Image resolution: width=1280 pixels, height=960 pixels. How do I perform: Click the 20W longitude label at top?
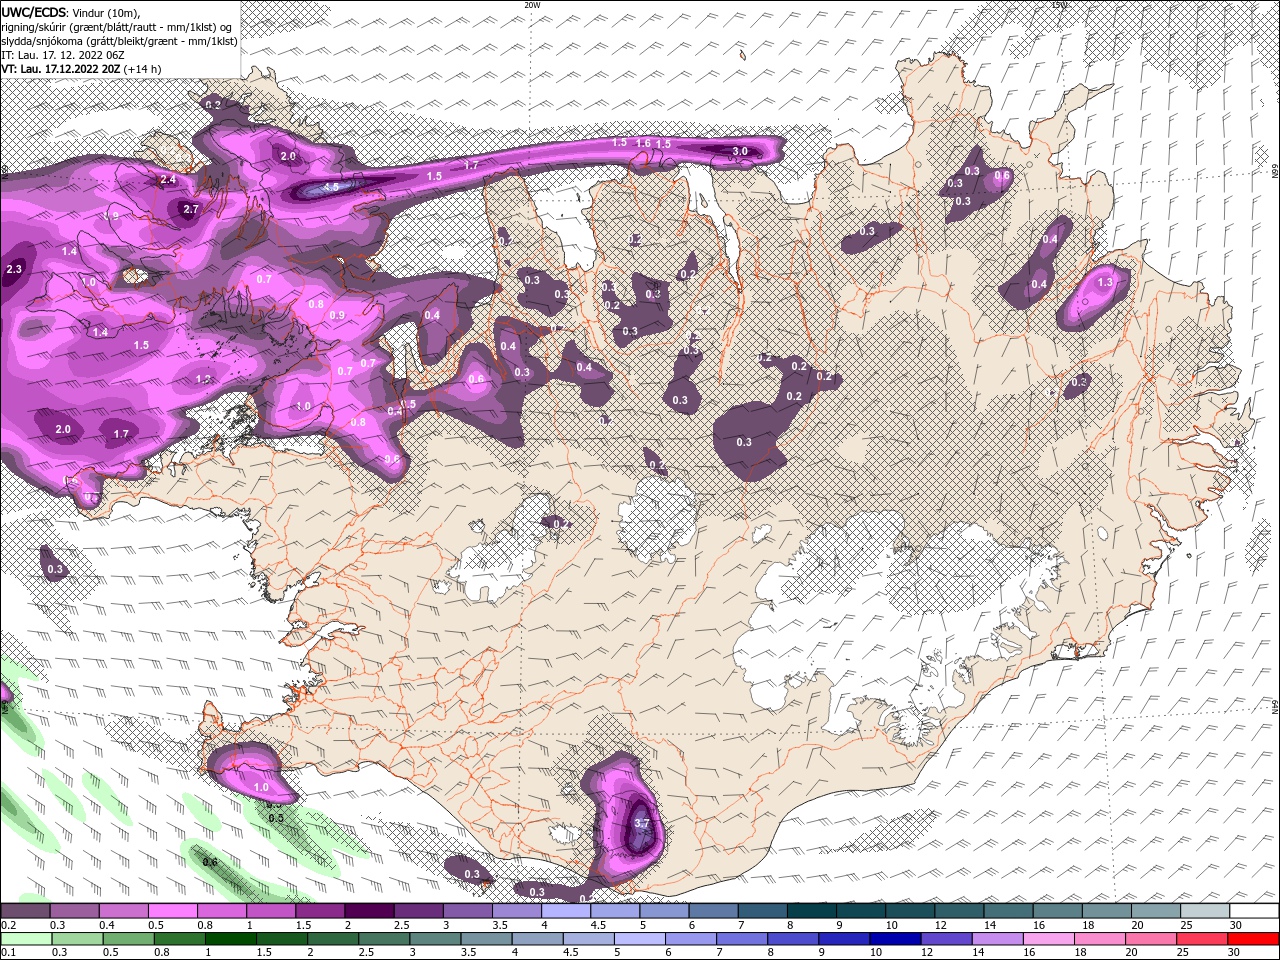[532, 5]
